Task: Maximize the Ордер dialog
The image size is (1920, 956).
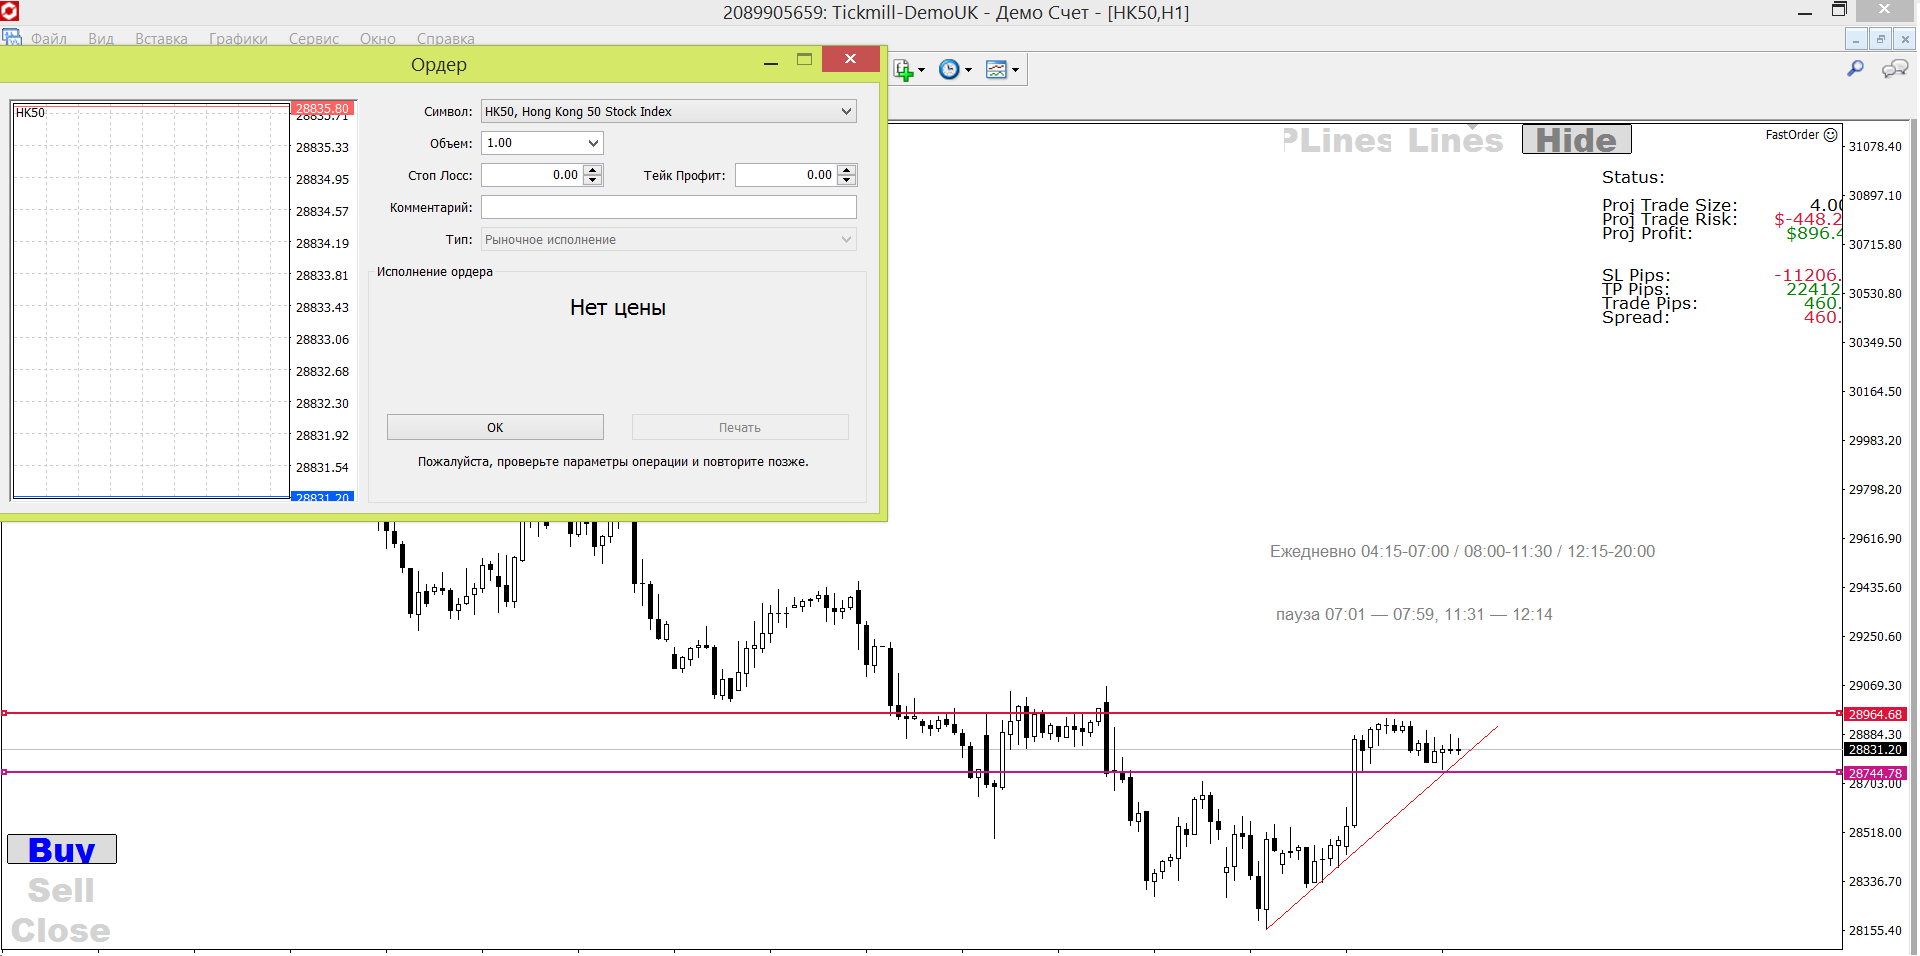Action: point(804,60)
